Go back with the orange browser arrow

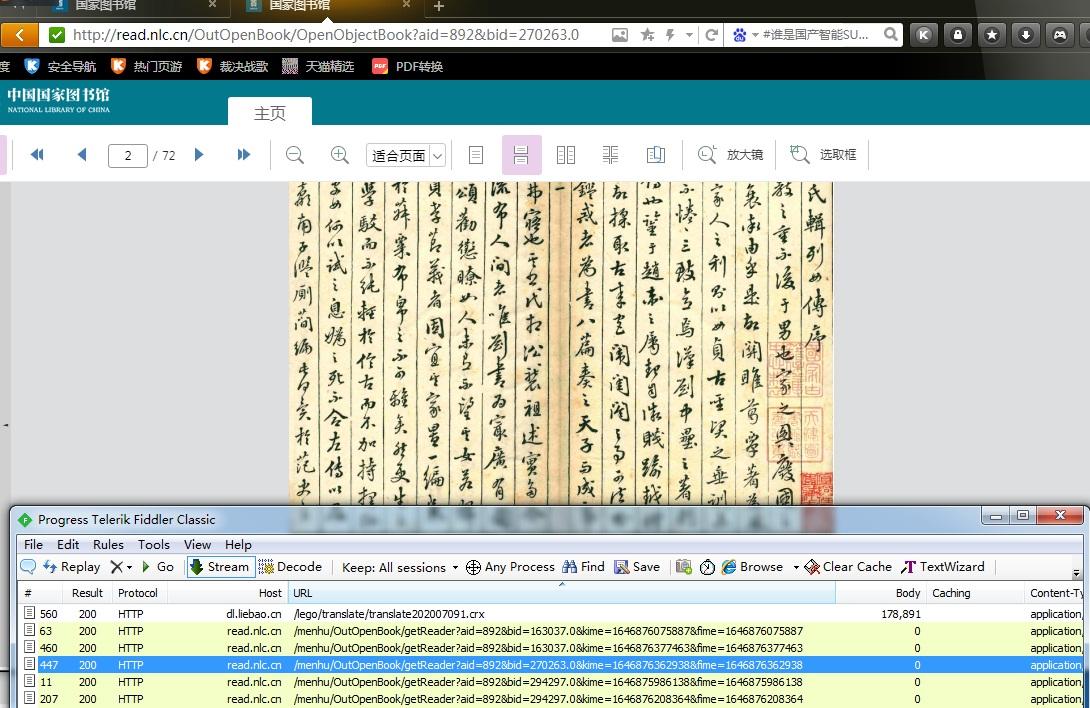[x=19, y=35]
